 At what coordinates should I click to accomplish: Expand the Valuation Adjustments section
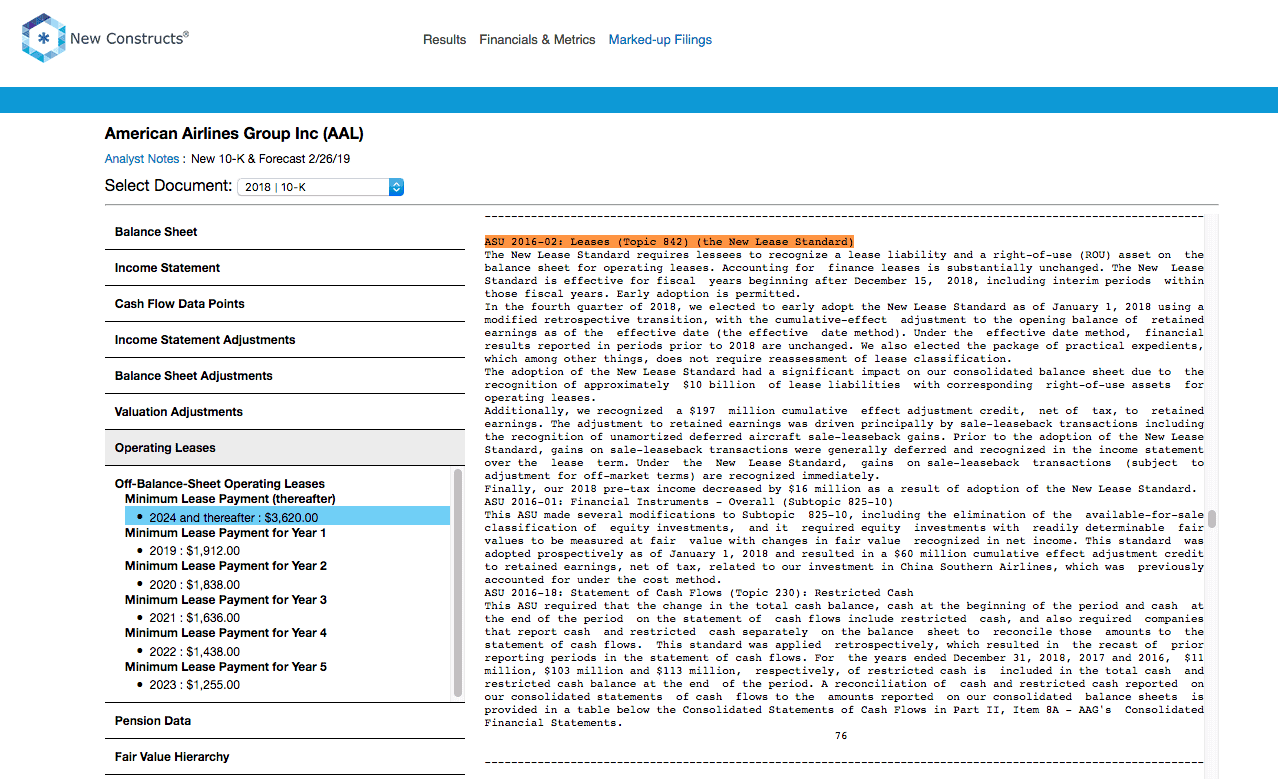point(285,412)
